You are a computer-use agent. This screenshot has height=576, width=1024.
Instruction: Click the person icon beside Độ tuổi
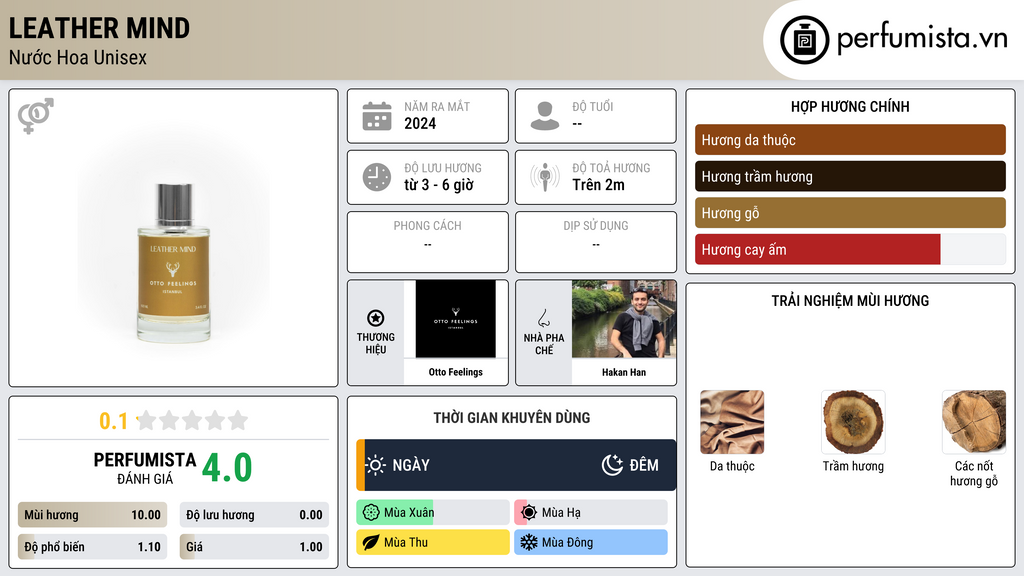click(x=545, y=116)
